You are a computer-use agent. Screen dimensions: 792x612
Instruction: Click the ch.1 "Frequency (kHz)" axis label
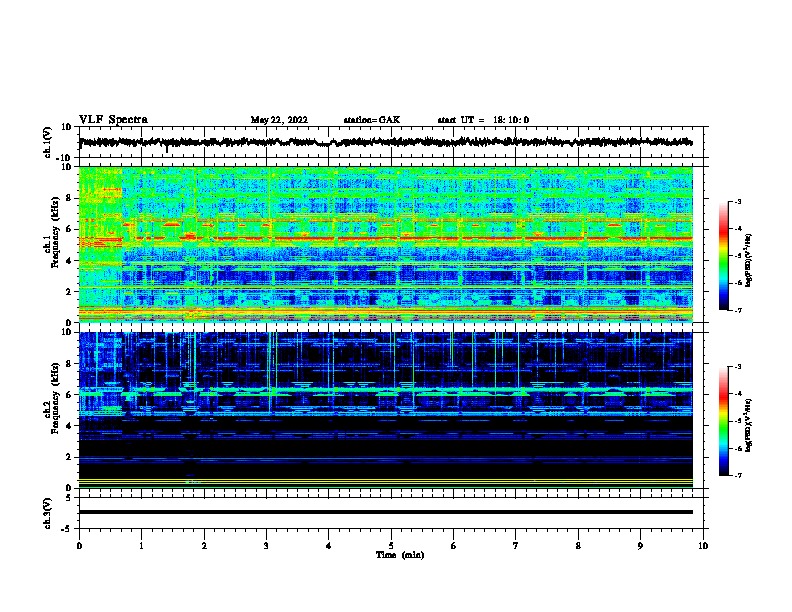(56, 233)
